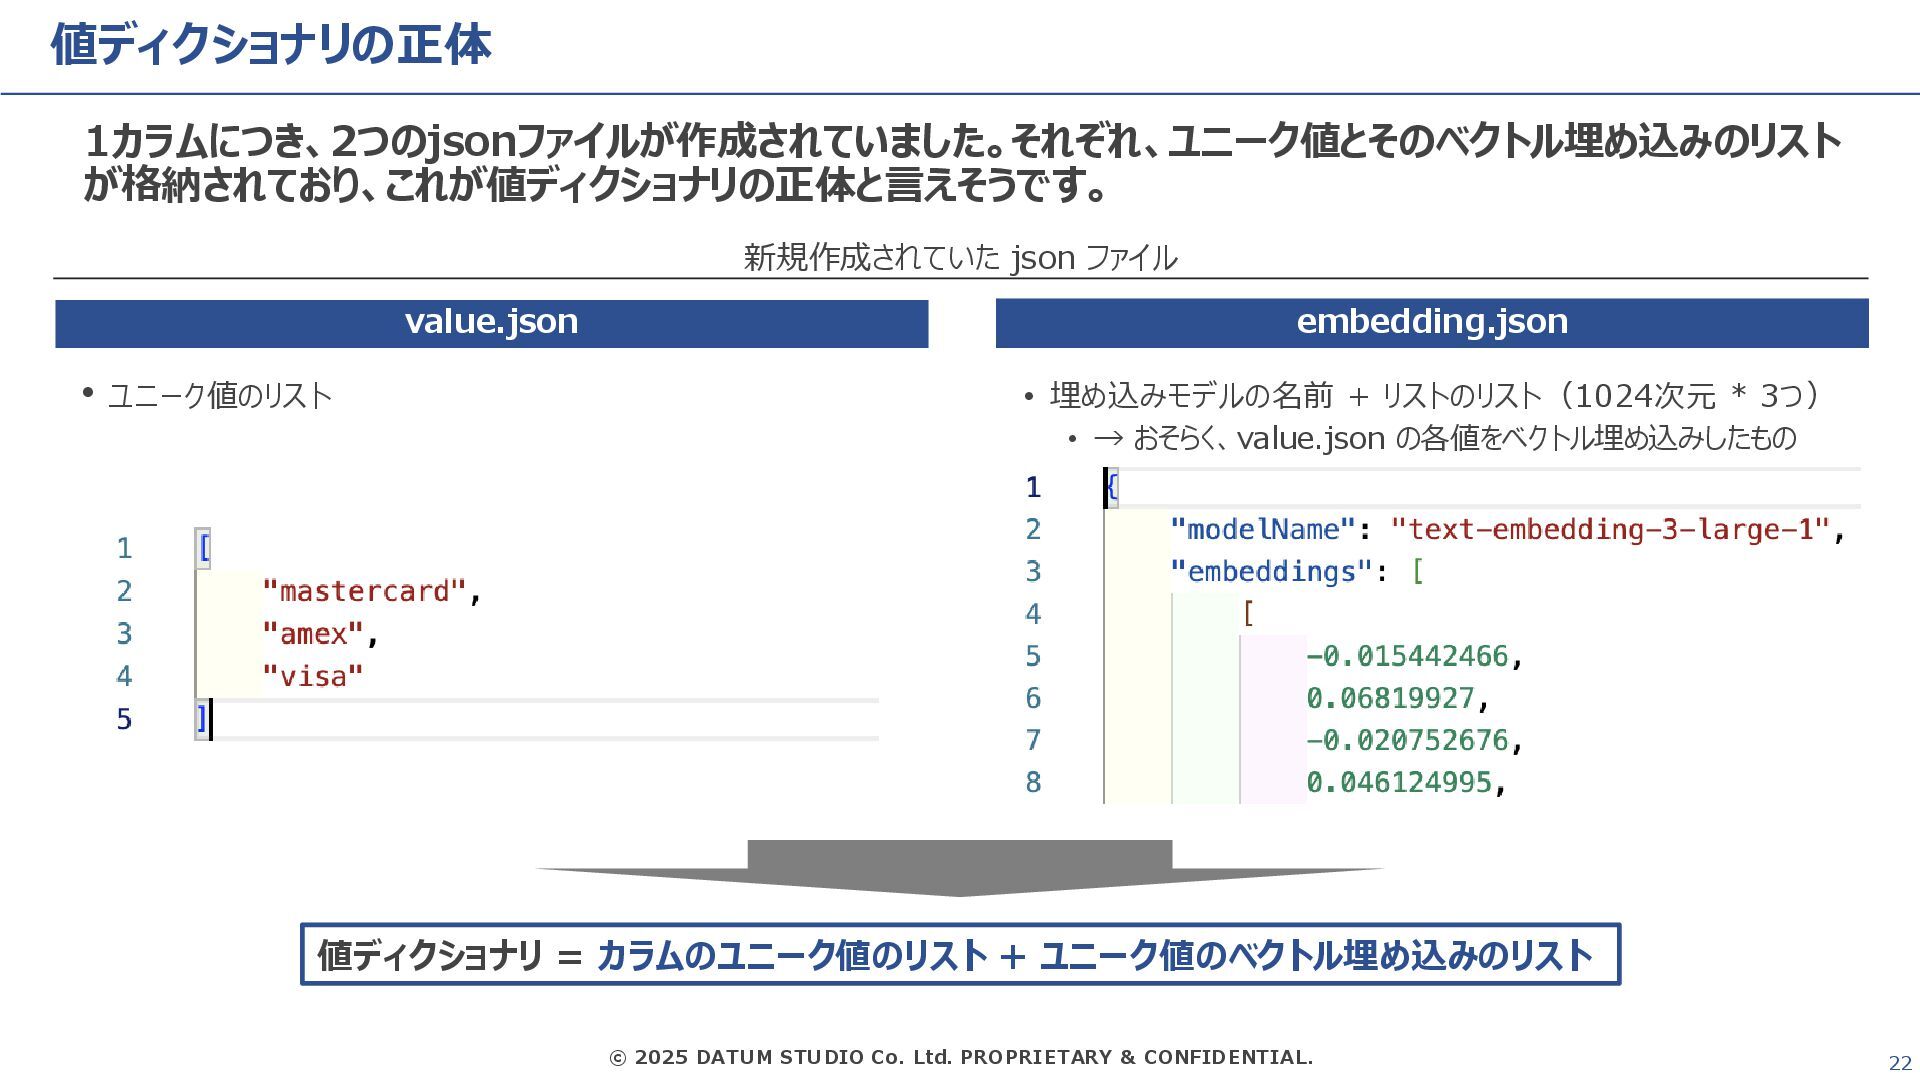1920x1080 pixels.
Task: Click the "modelName" key in embedding.json
Action: pos(1262,529)
